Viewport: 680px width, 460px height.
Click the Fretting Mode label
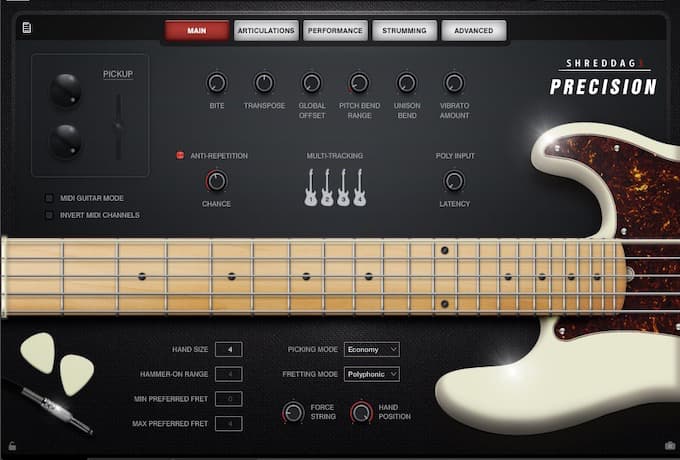[310, 374]
